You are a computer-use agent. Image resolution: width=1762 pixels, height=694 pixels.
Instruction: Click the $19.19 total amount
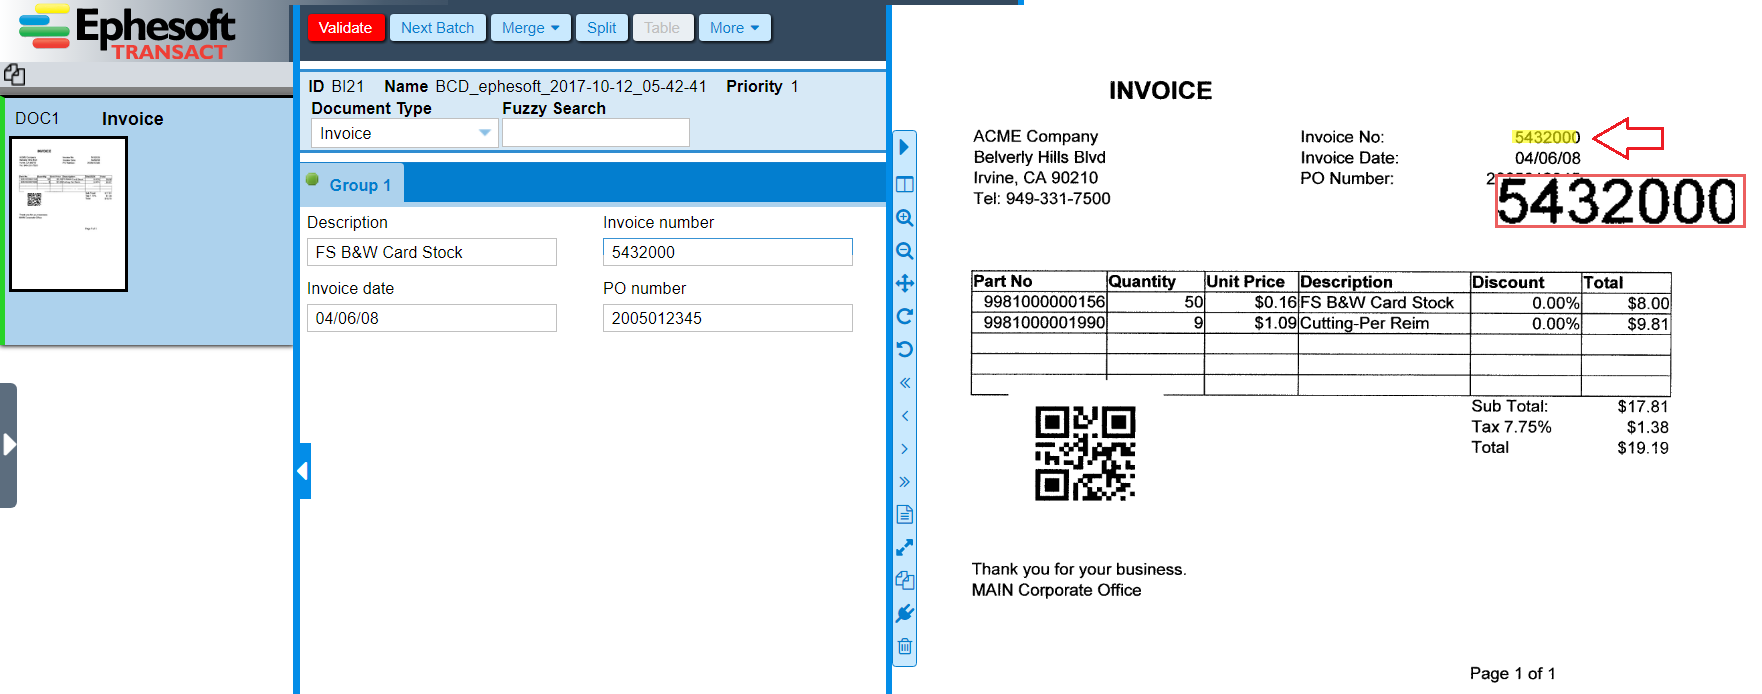(1643, 448)
